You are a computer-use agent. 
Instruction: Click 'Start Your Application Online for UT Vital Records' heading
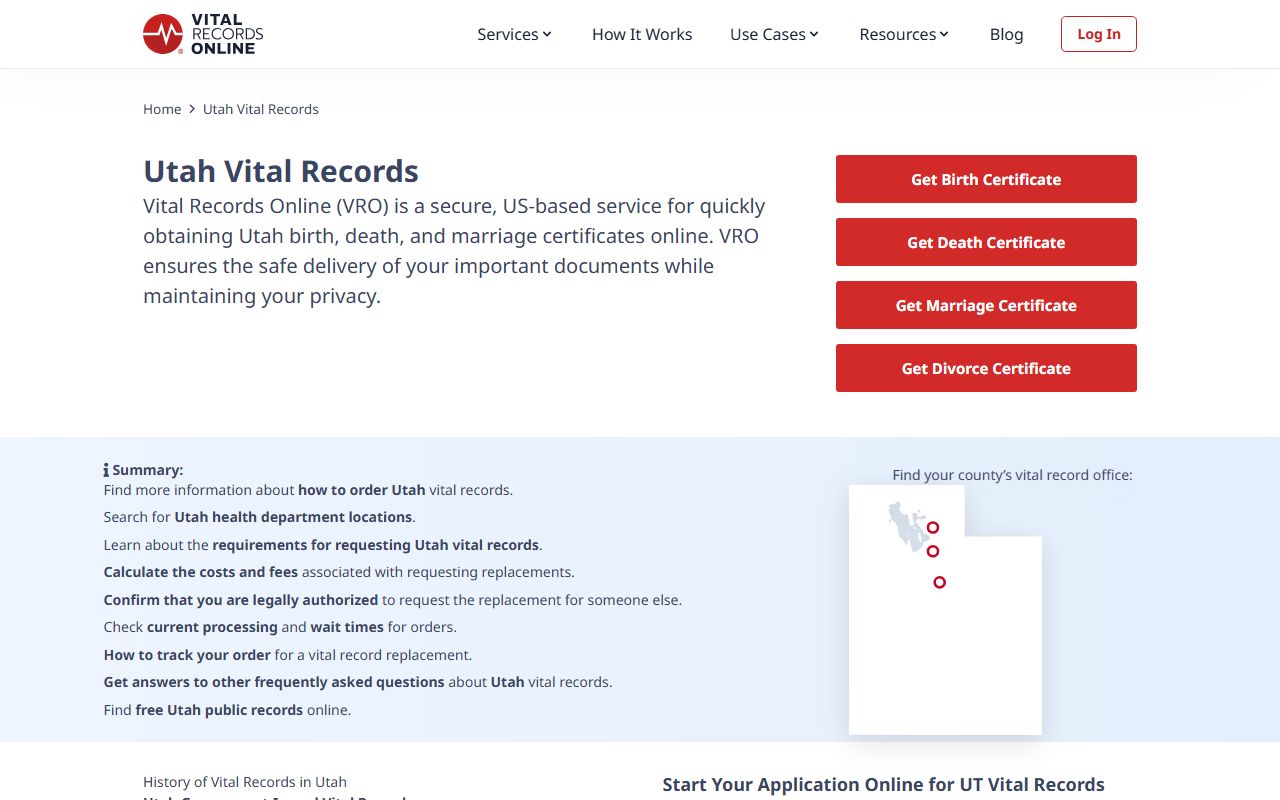click(883, 785)
